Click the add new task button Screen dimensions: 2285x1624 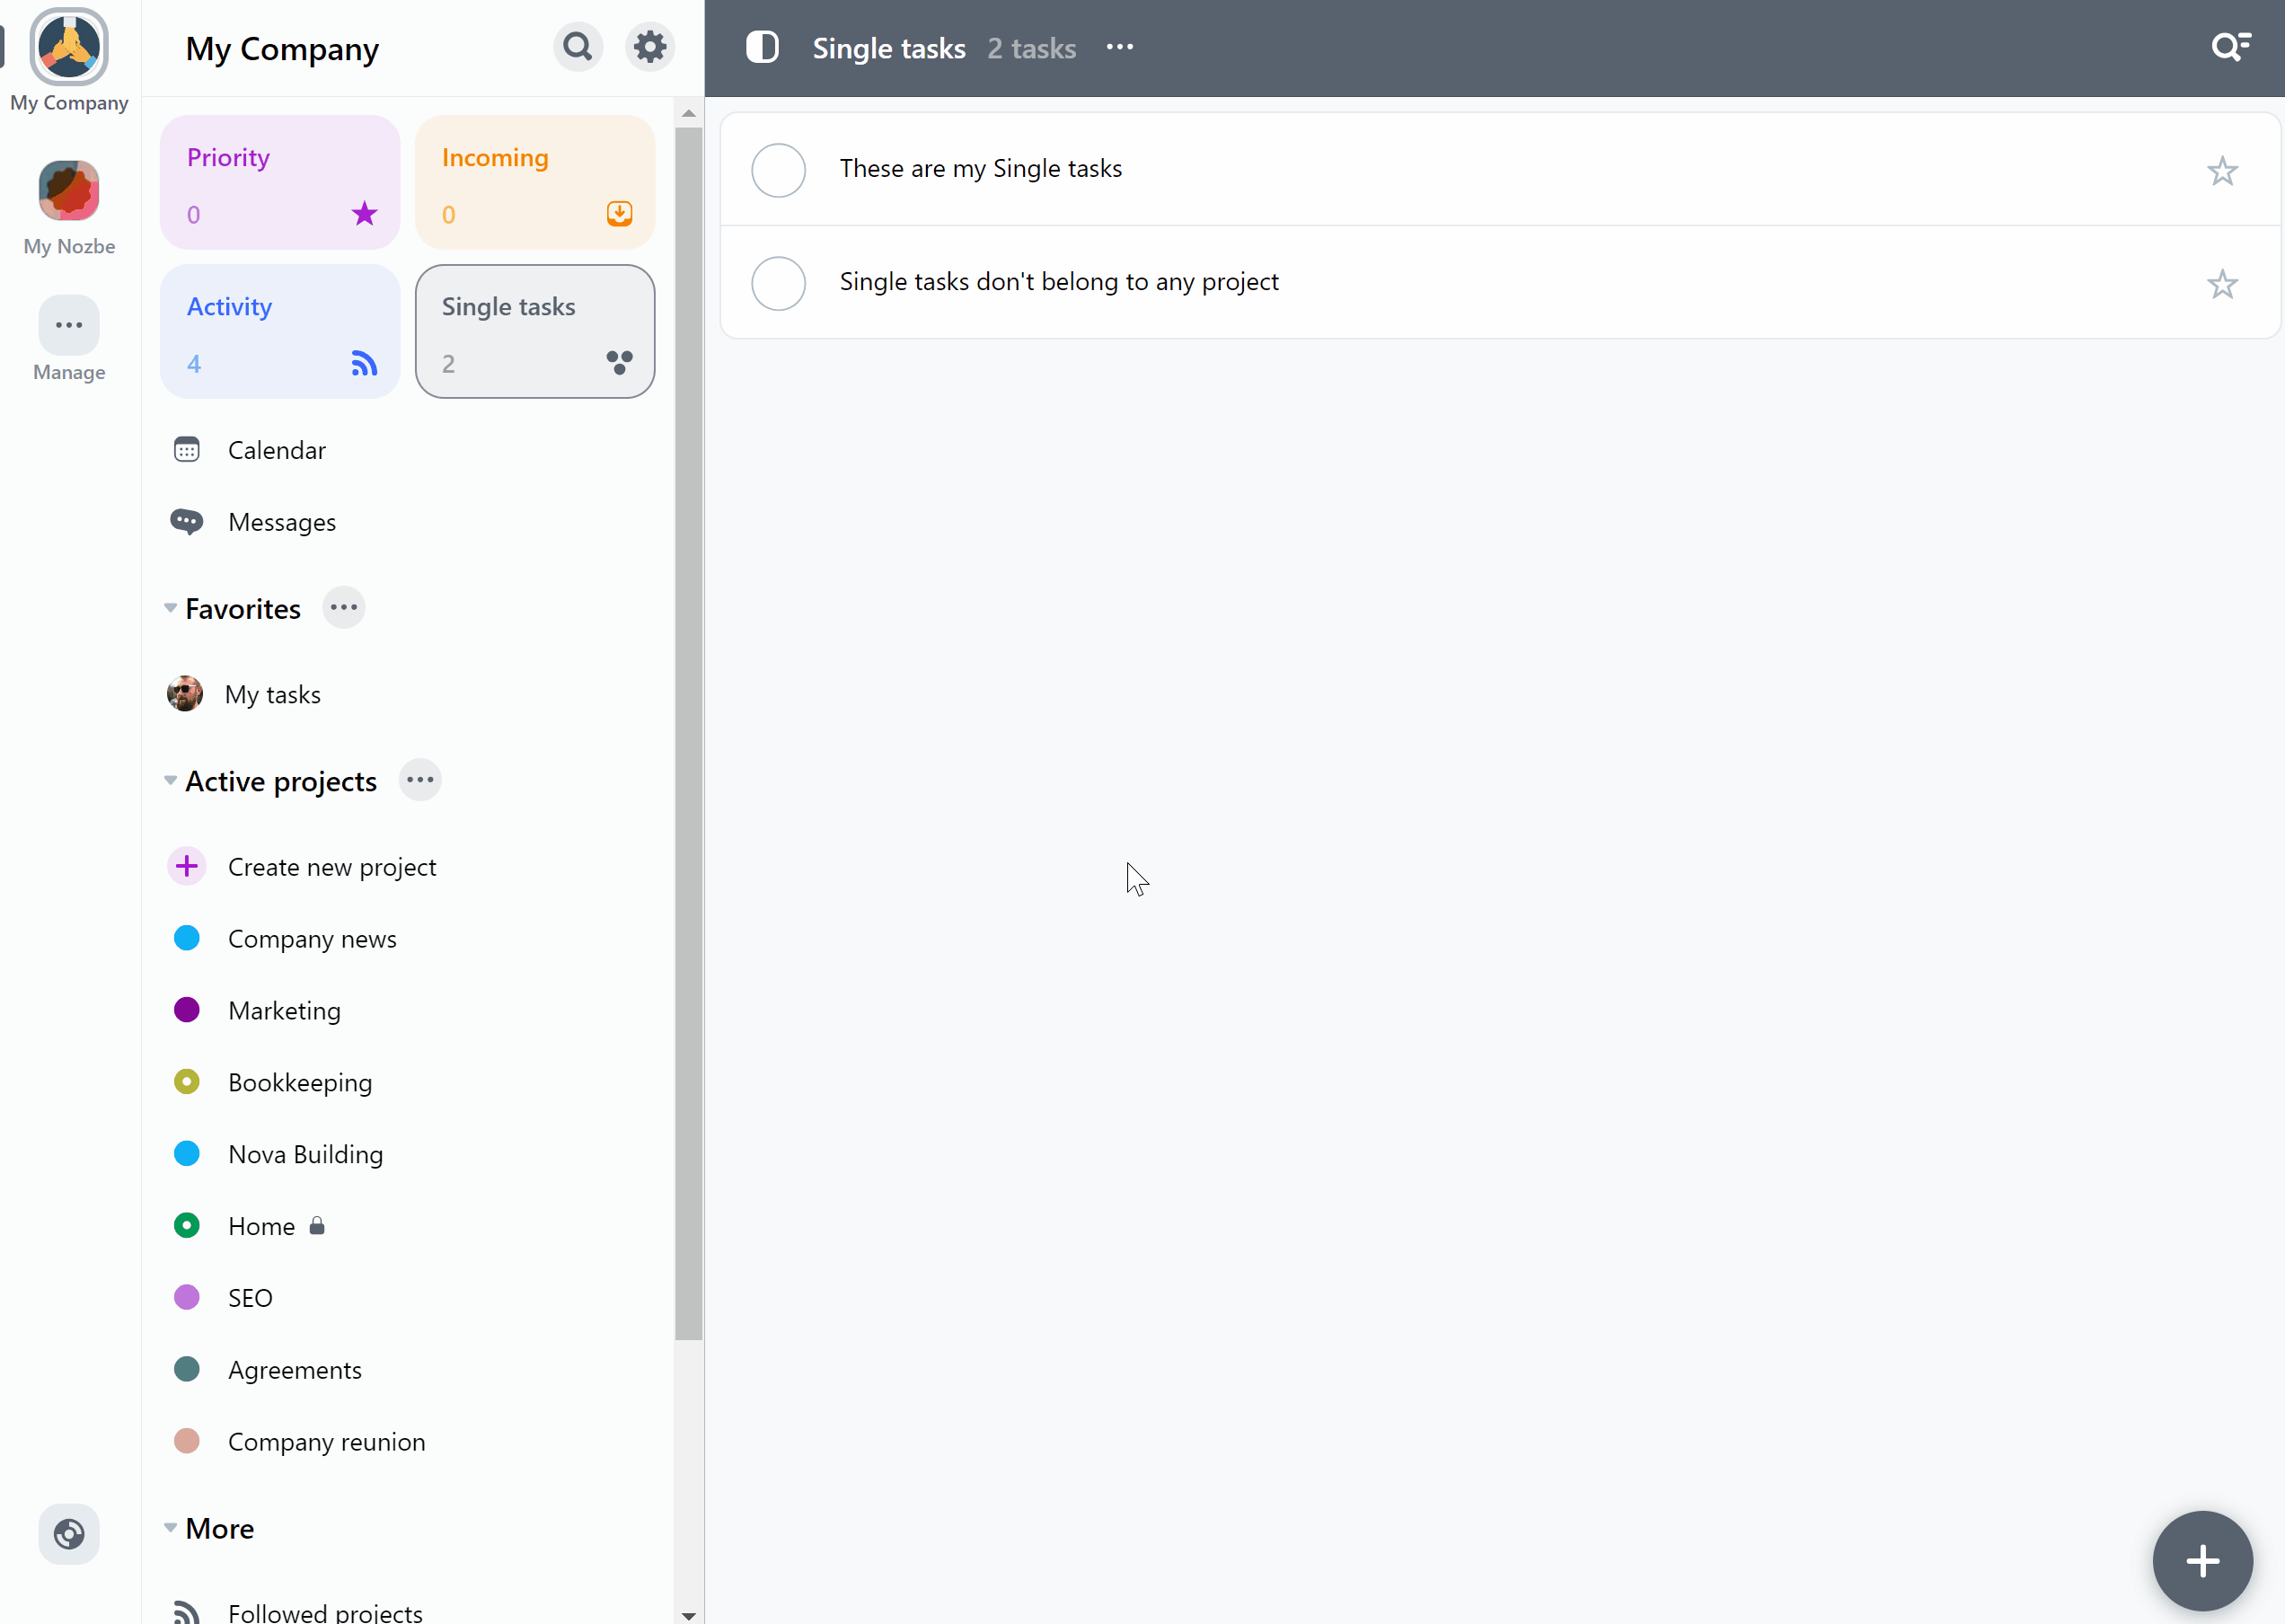(2202, 1559)
